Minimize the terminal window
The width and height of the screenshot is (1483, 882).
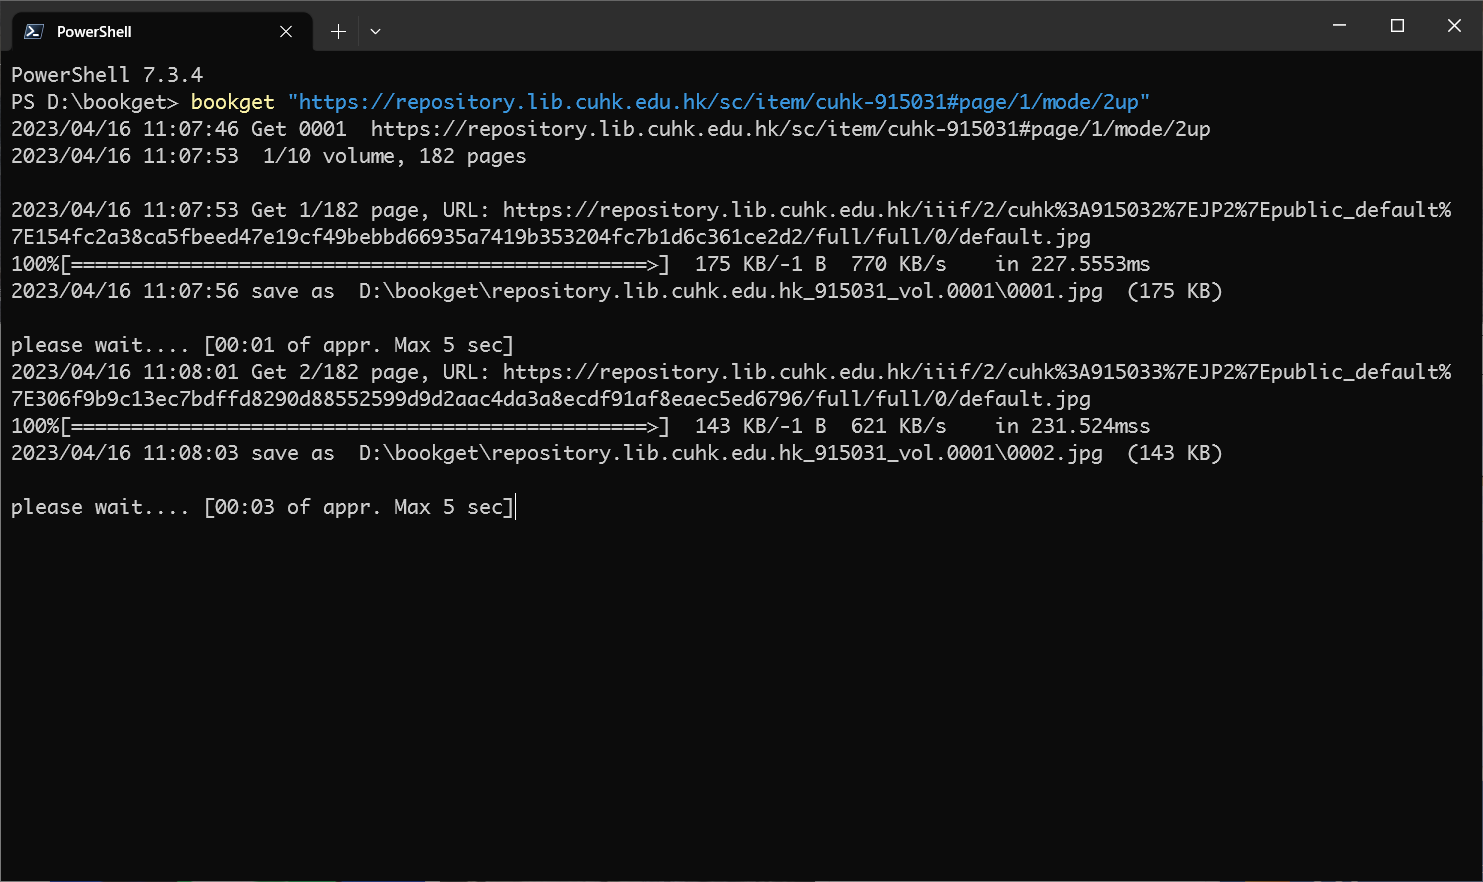tap(1339, 25)
